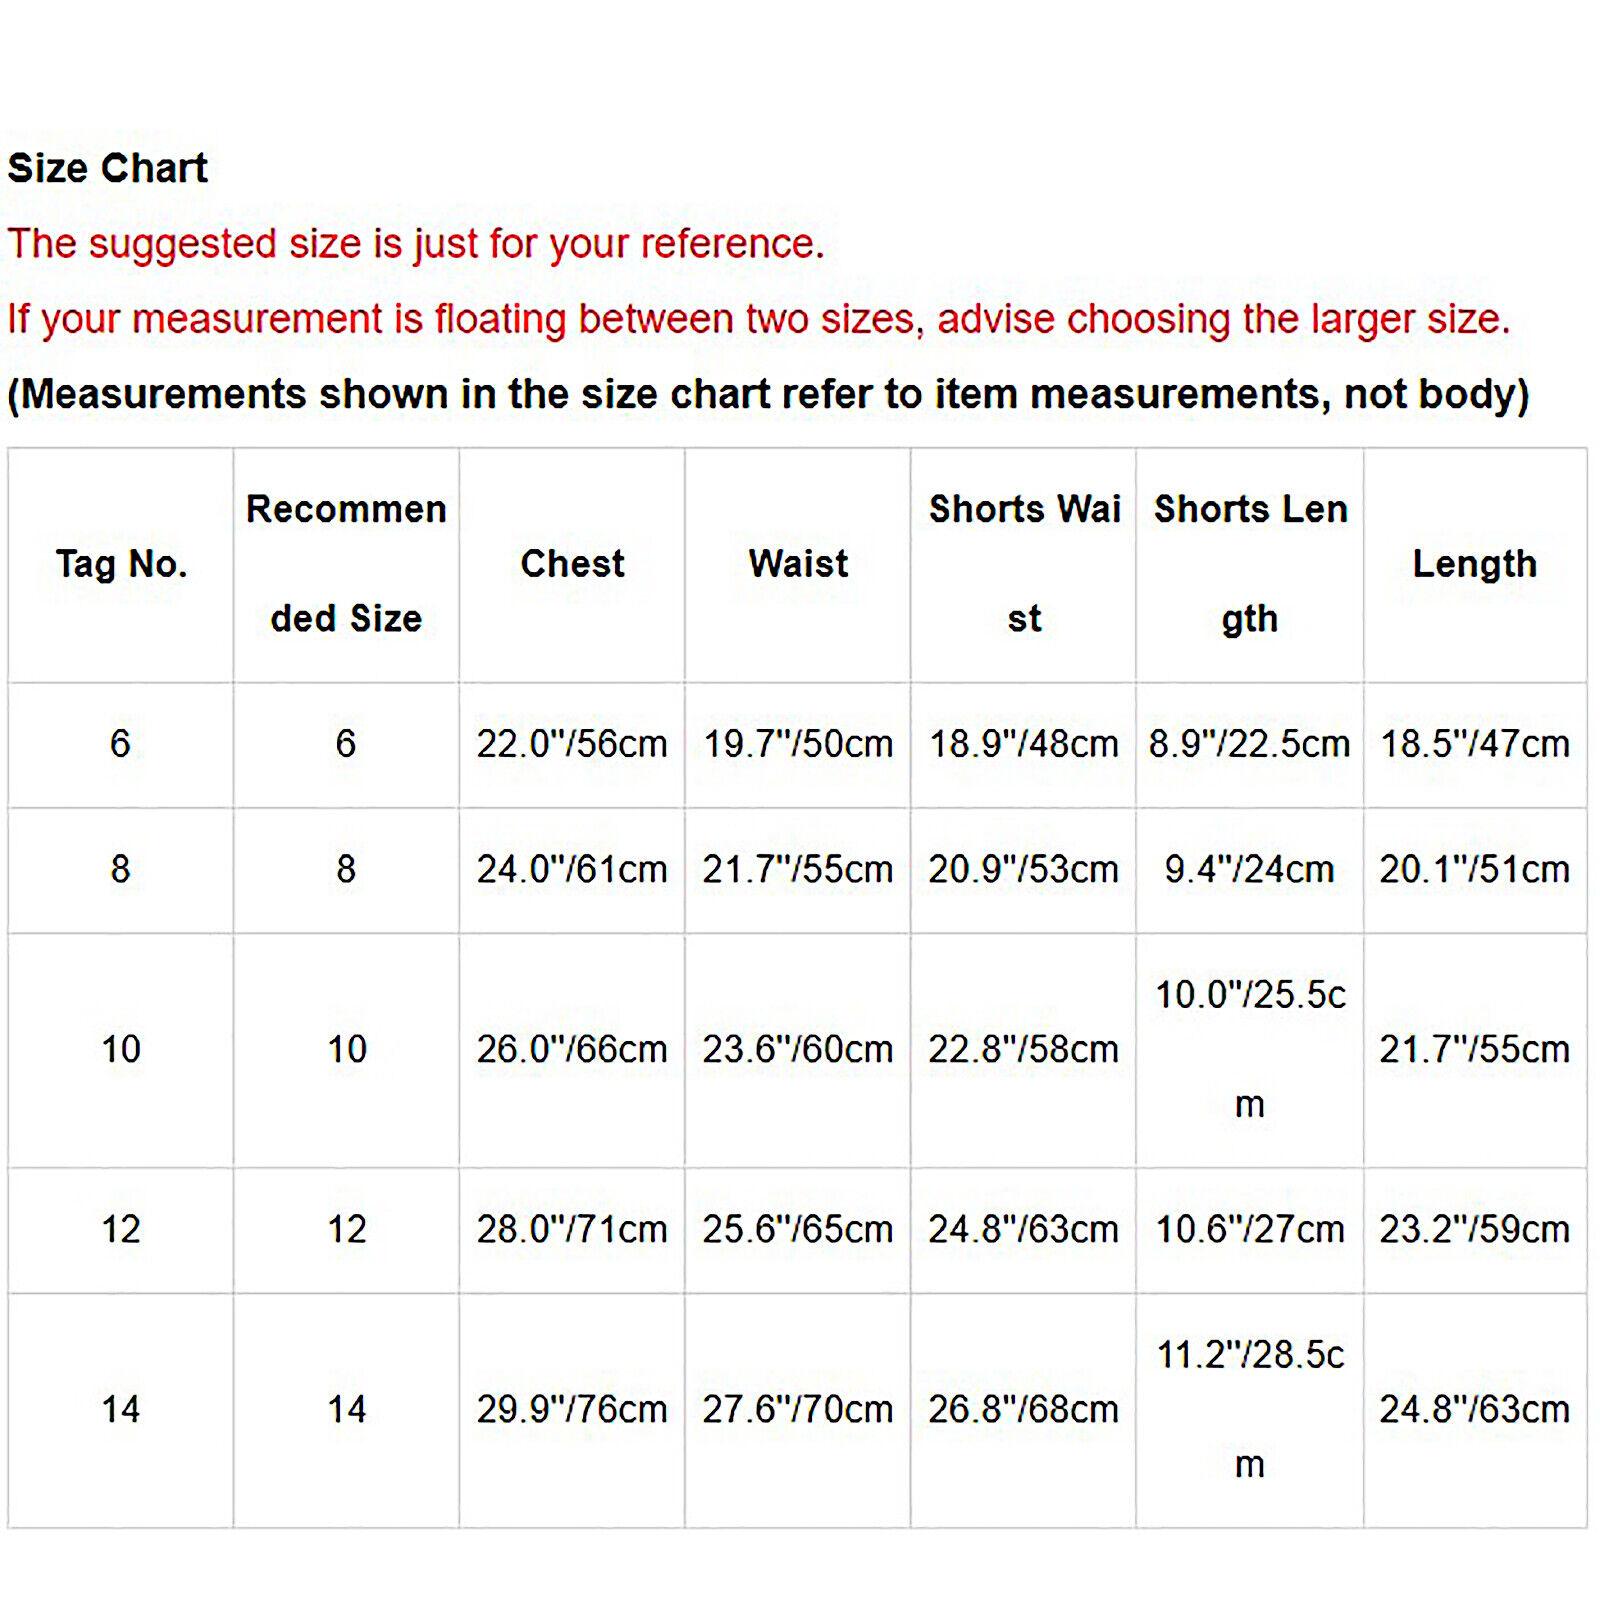This screenshot has width=1600, height=1600.
Task: Click the Shorts Length header cell
Action: [1250, 565]
